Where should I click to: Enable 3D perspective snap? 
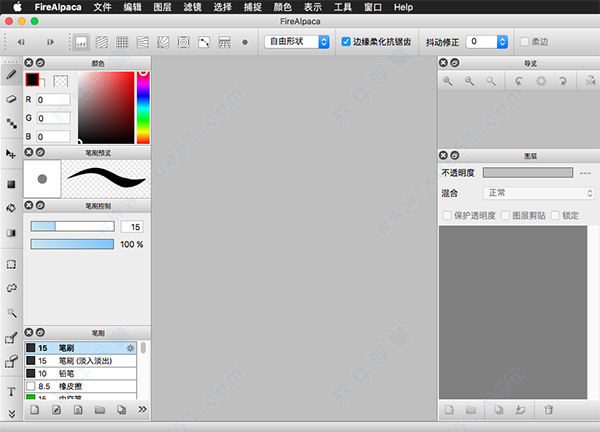(x=225, y=42)
